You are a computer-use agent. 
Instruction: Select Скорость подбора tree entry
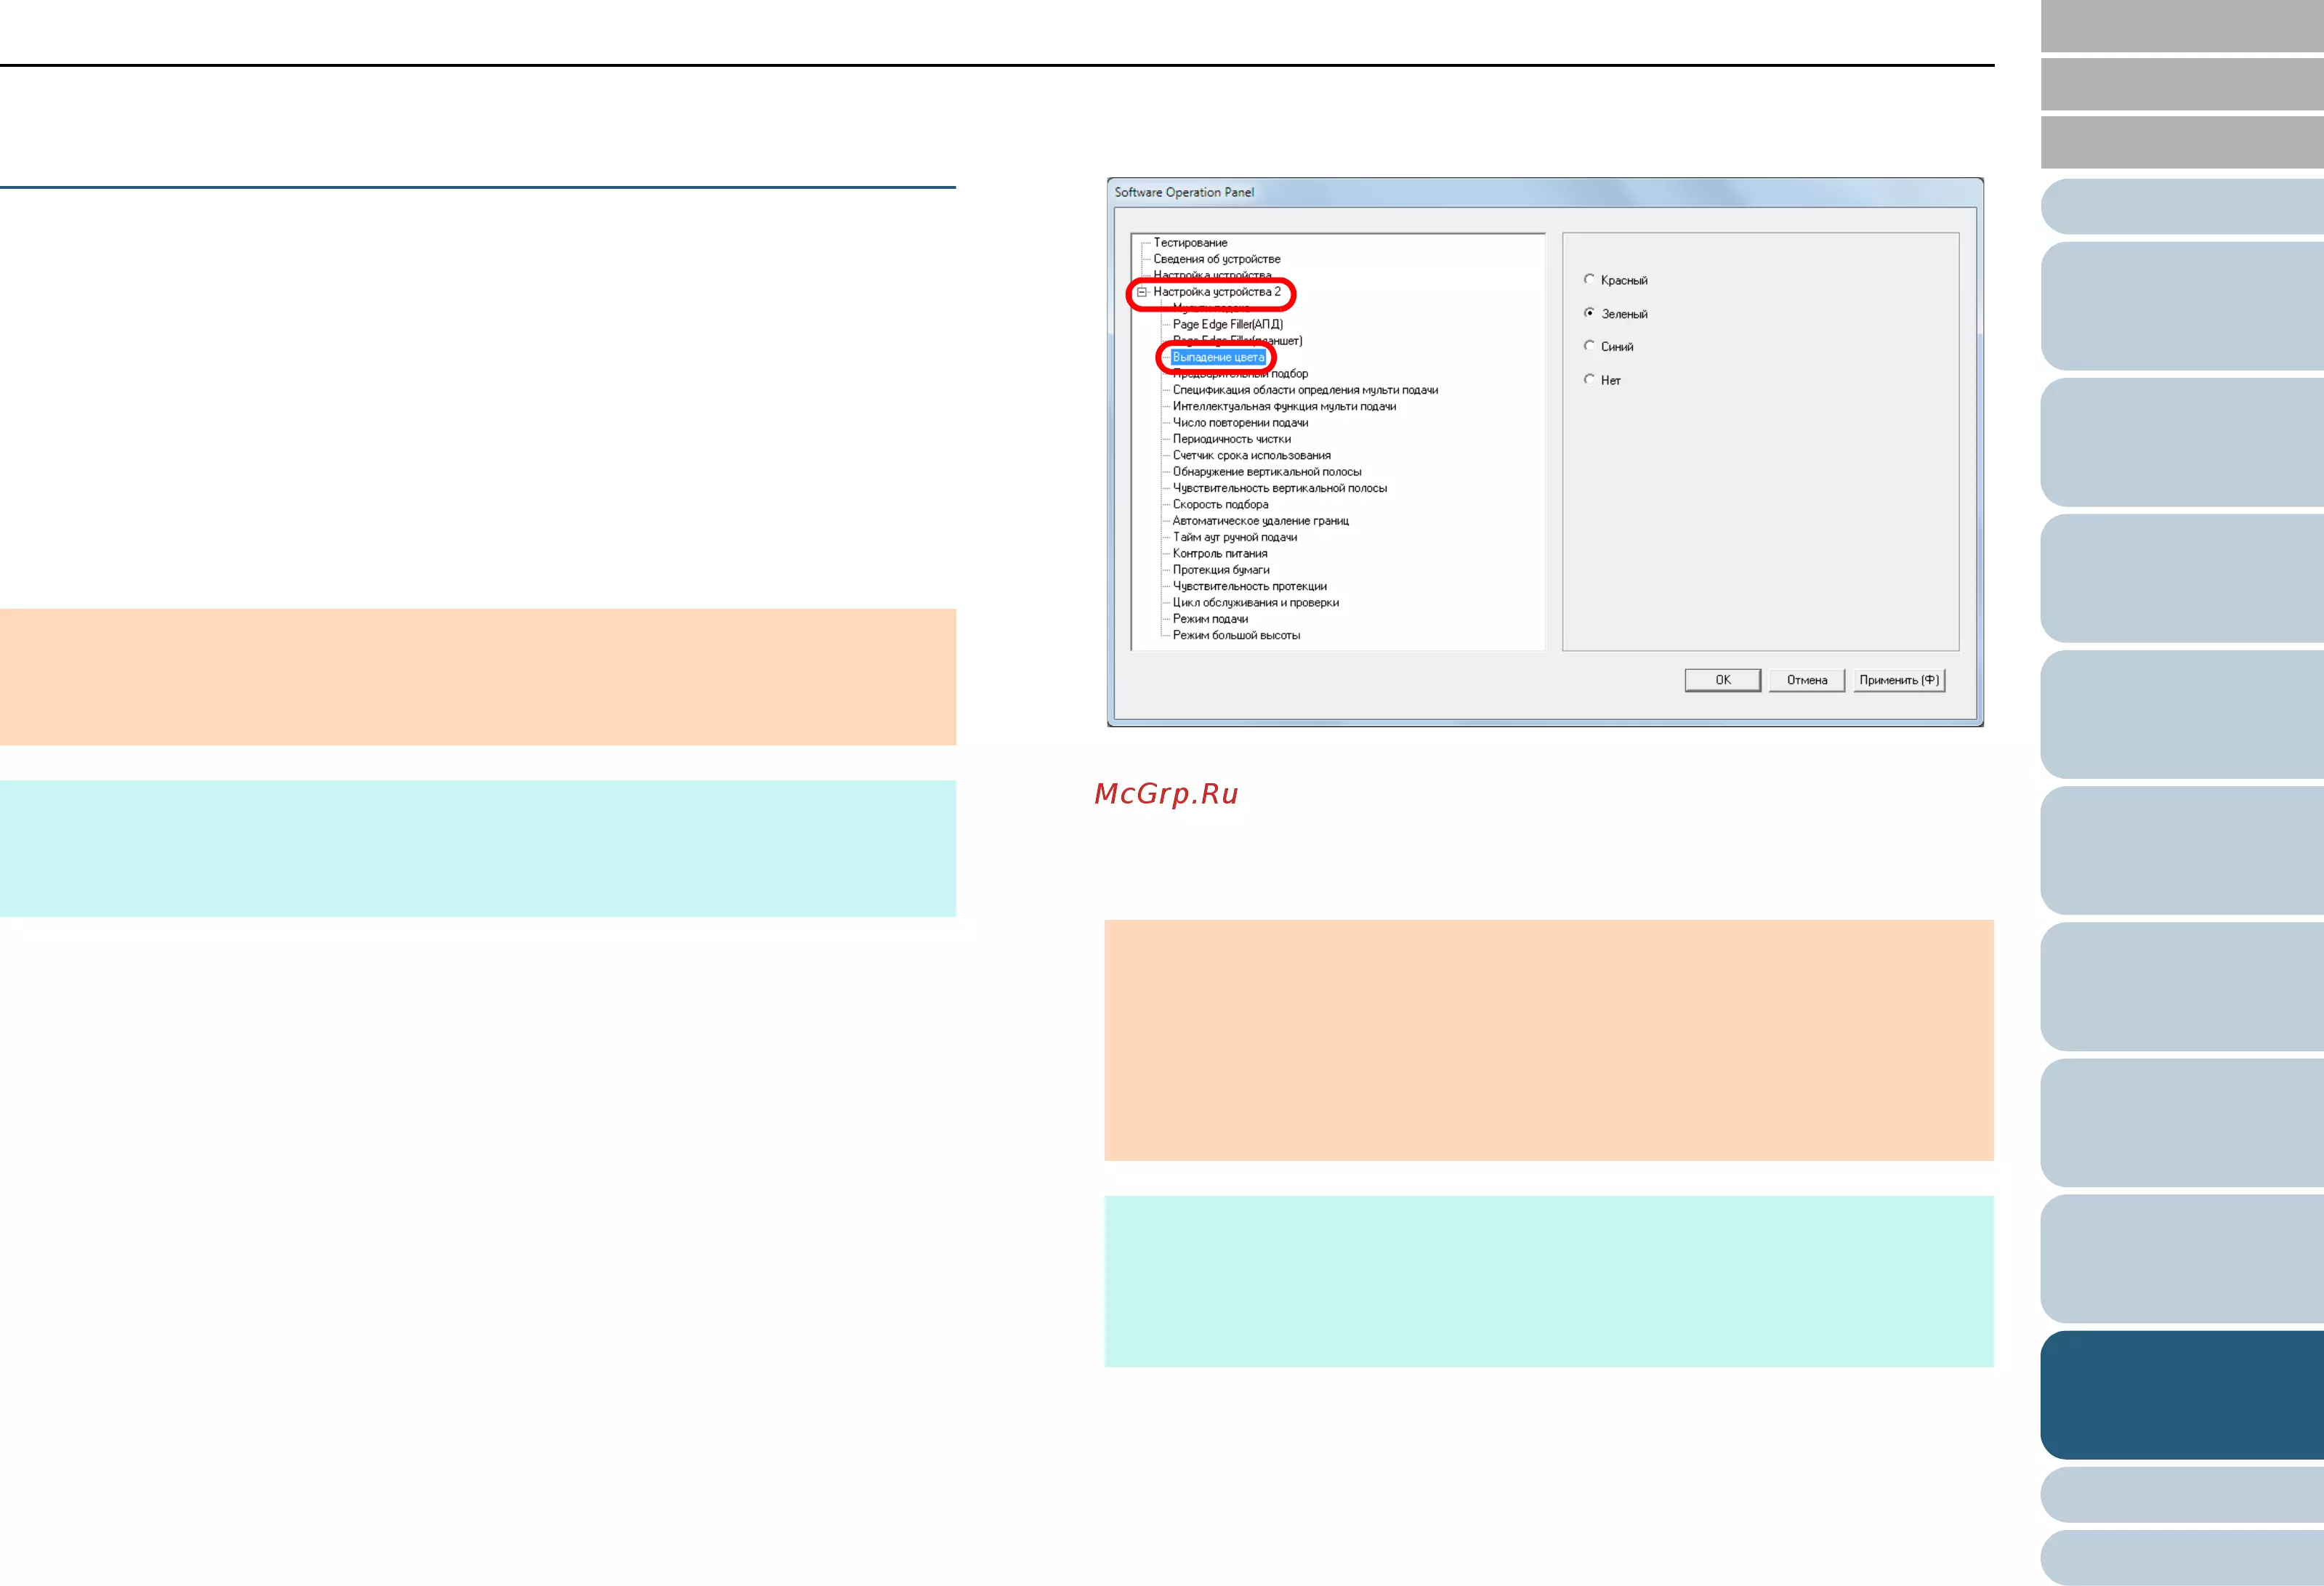(x=1220, y=505)
